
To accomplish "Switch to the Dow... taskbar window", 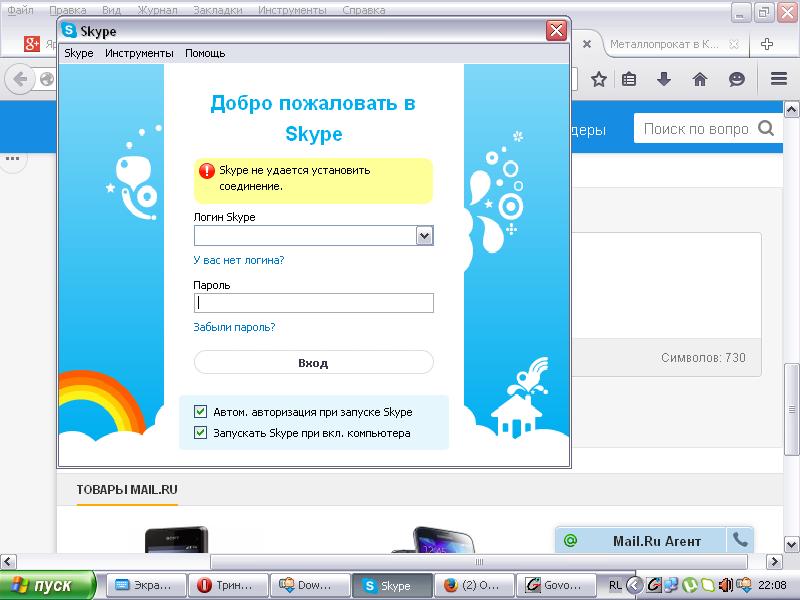I will point(310,585).
